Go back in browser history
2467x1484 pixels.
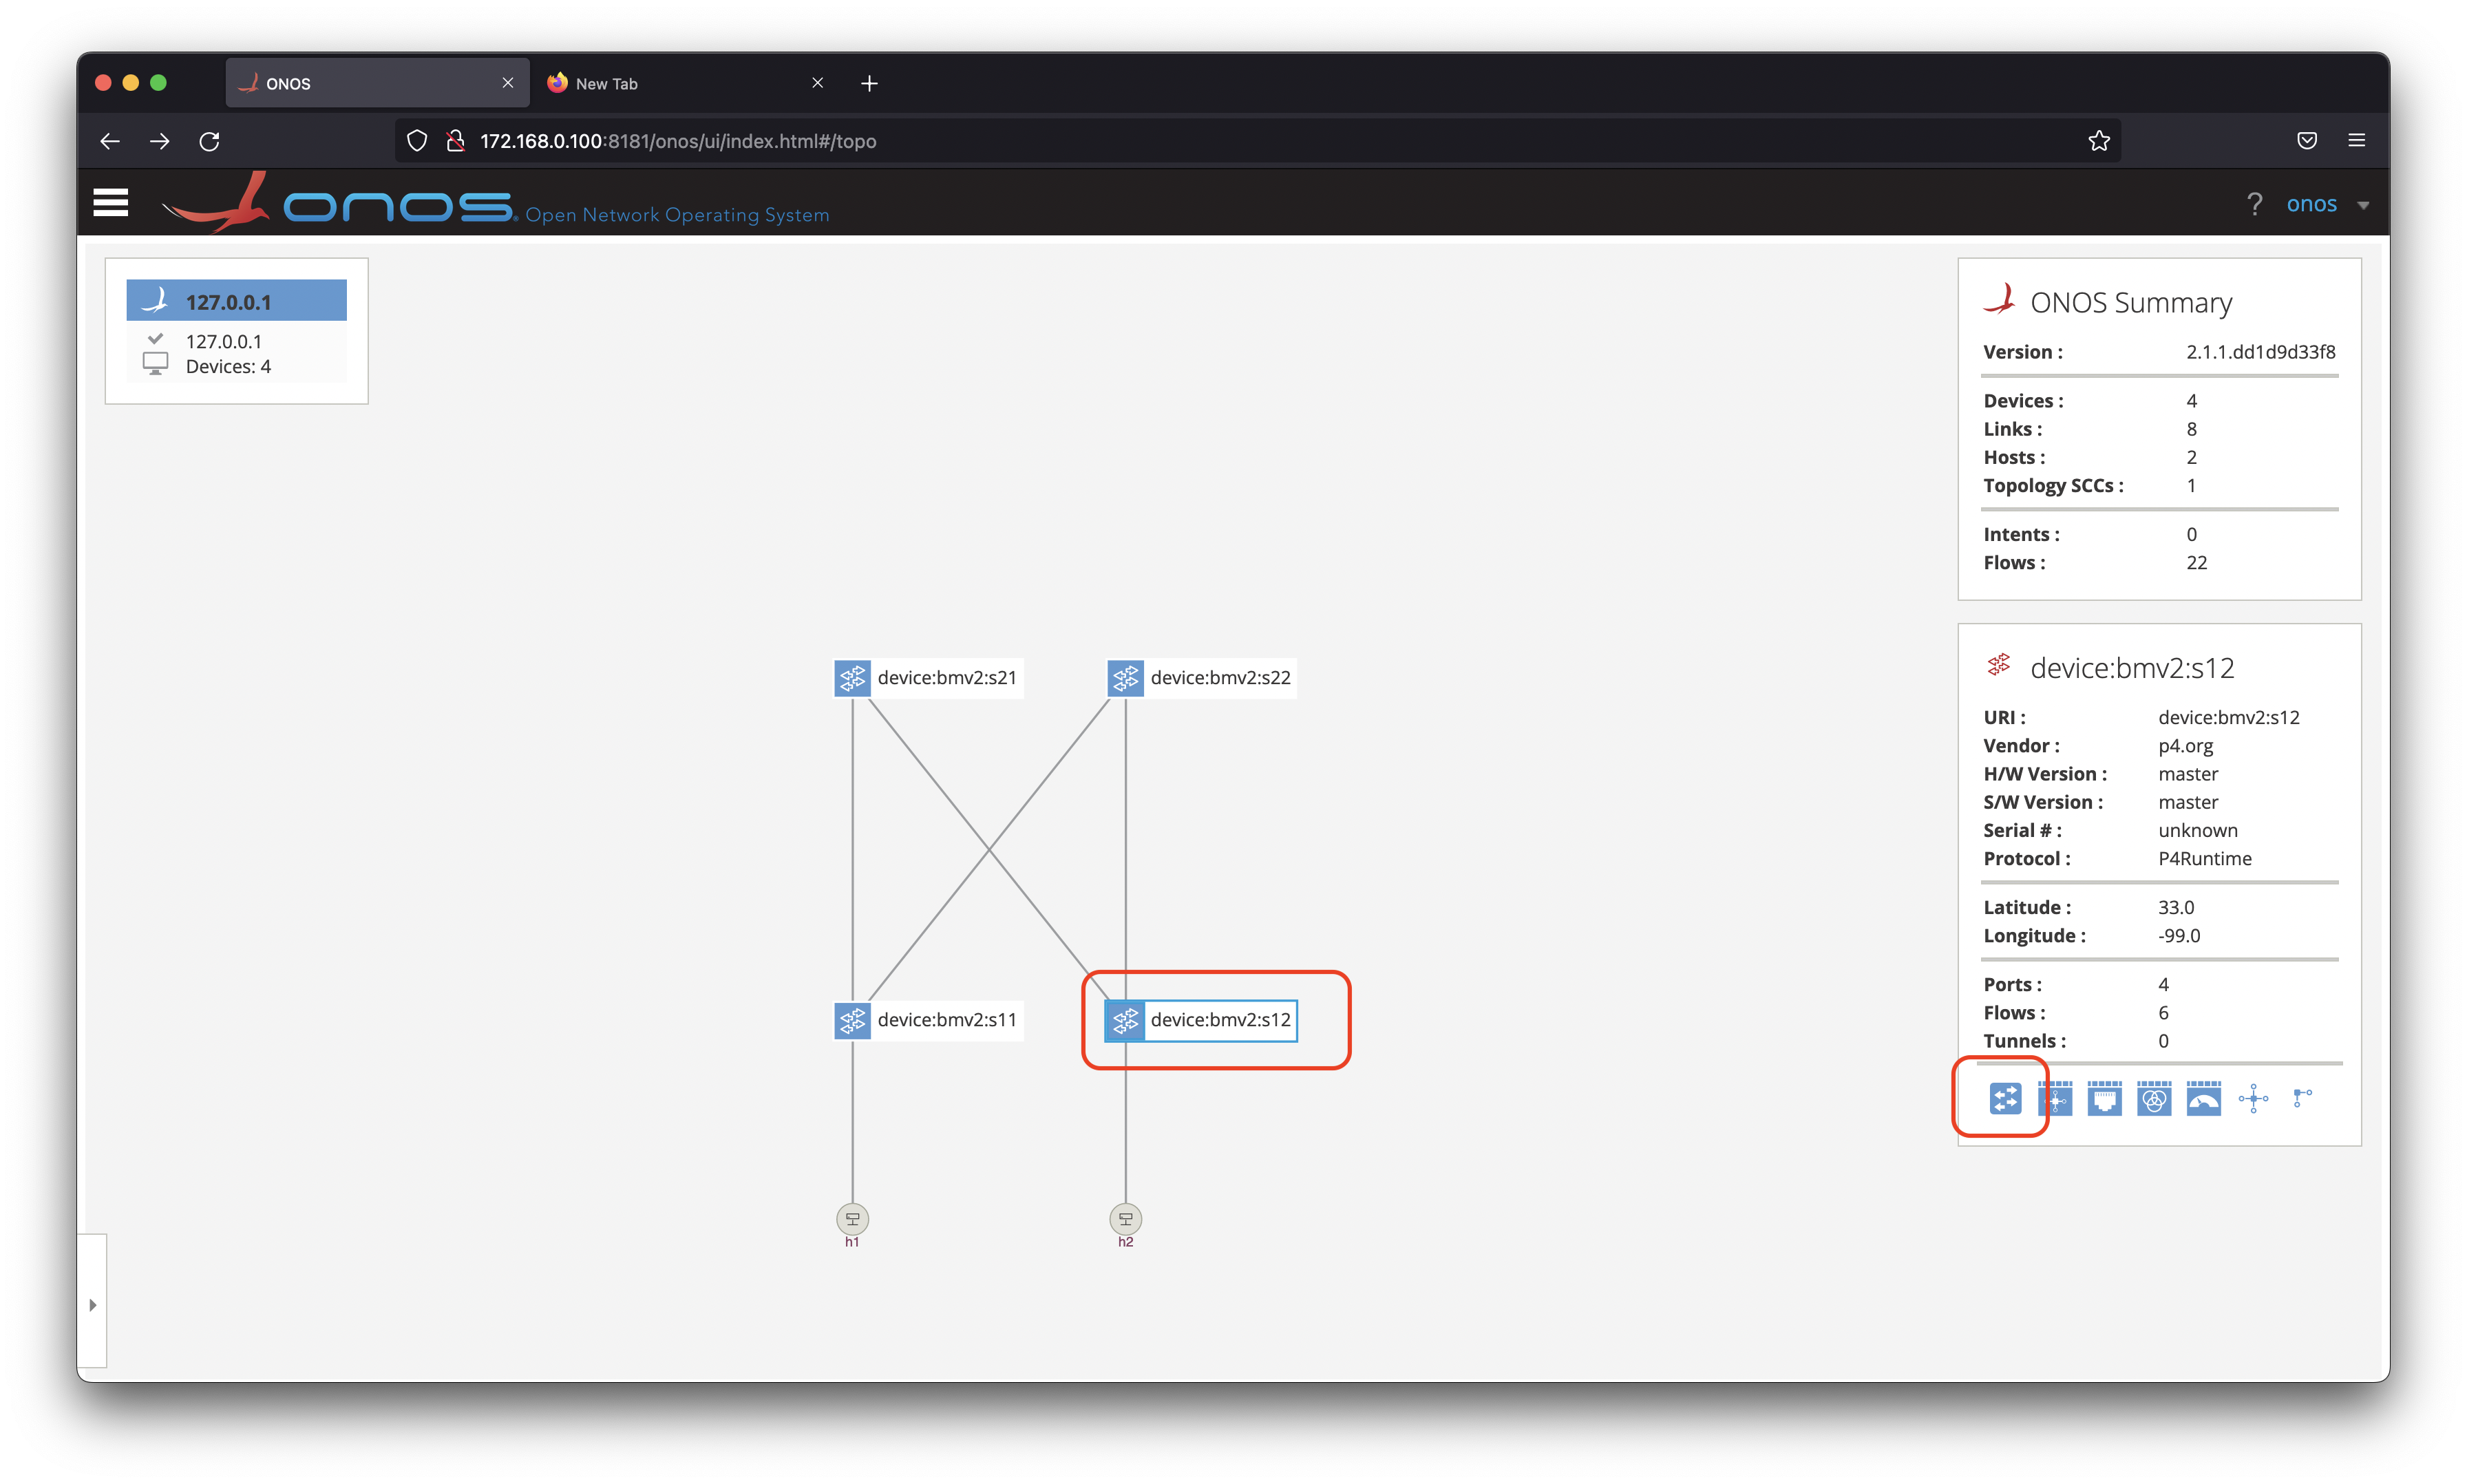coord(110,141)
